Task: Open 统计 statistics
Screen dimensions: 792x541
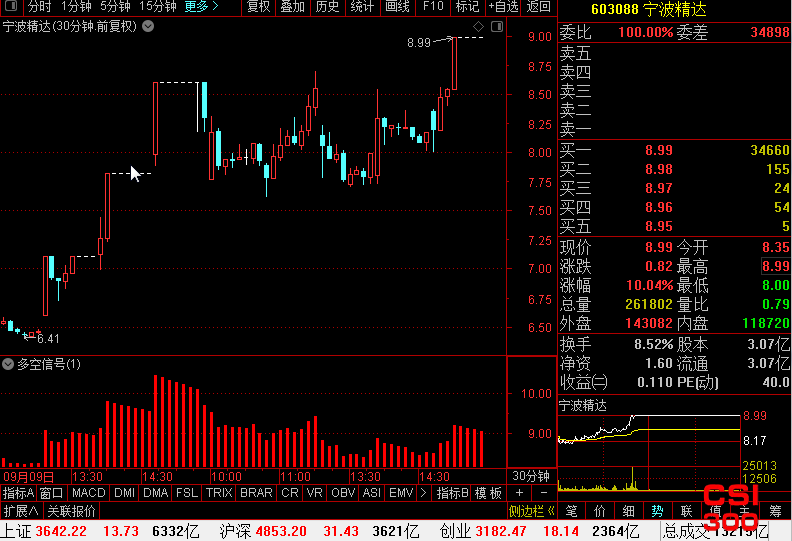Action: 362,7
